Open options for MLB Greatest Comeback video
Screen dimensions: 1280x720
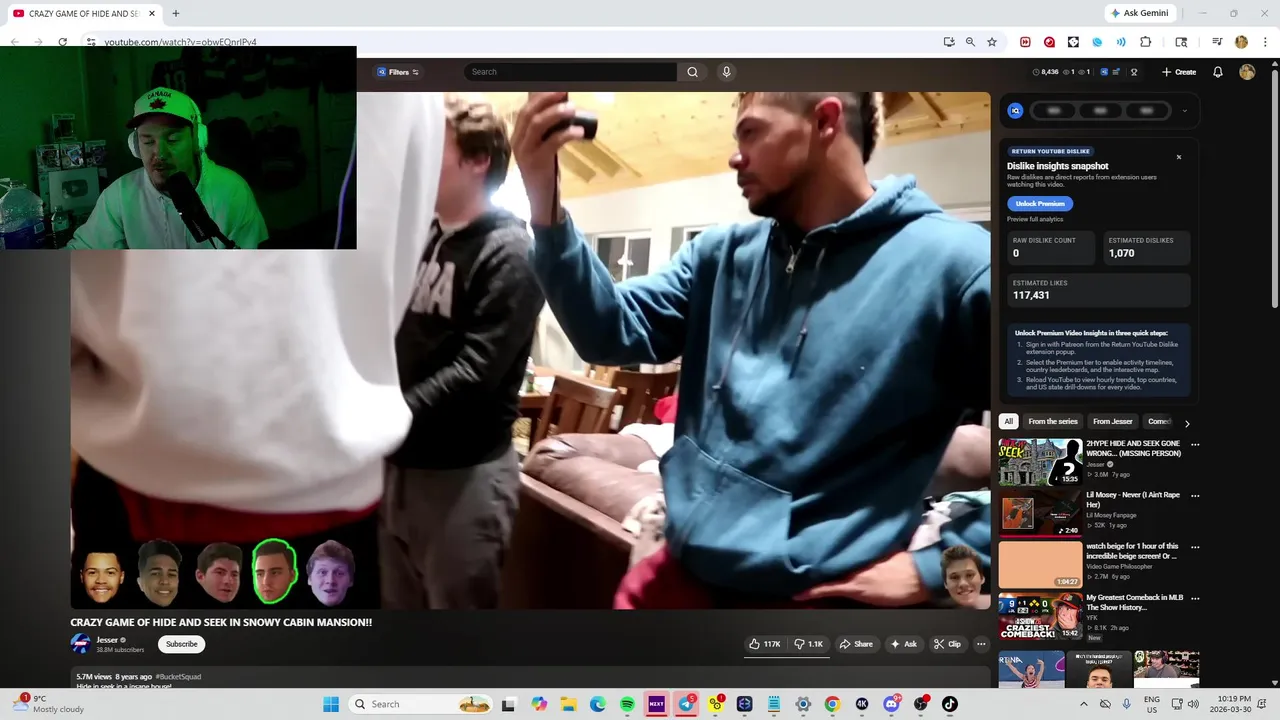(x=1195, y=599)
